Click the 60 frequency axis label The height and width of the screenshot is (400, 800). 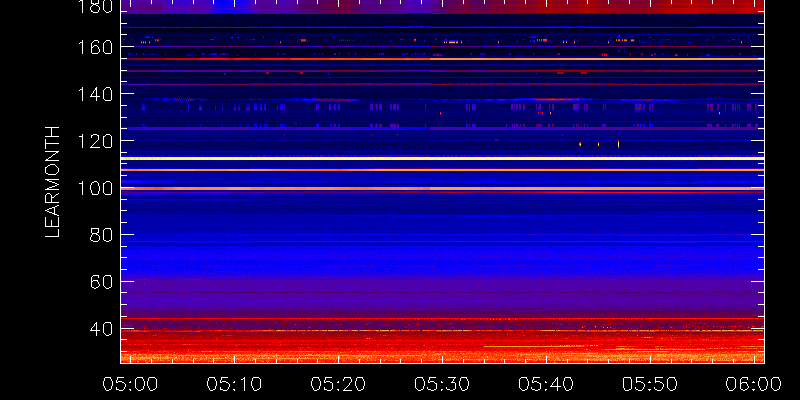point(102,282)
